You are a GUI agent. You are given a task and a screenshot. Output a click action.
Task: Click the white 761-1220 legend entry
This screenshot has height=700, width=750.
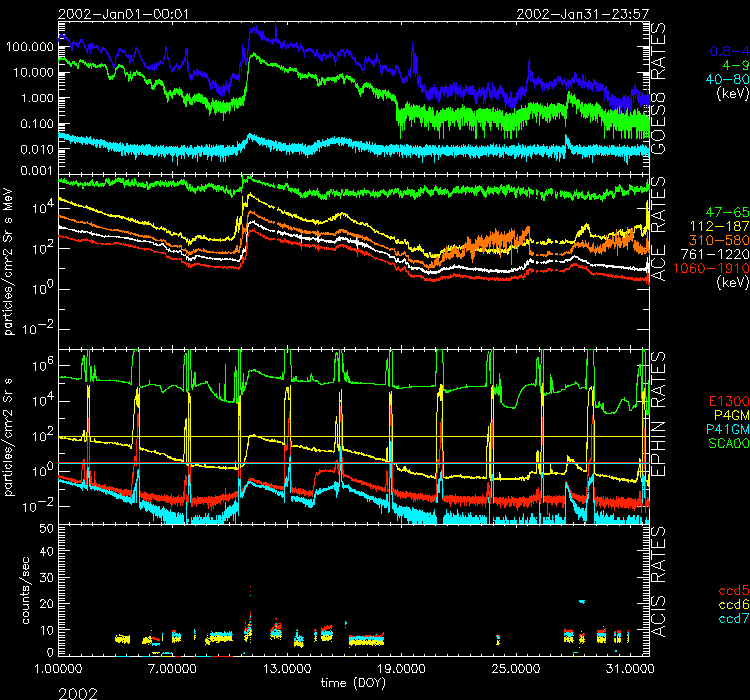717,256
